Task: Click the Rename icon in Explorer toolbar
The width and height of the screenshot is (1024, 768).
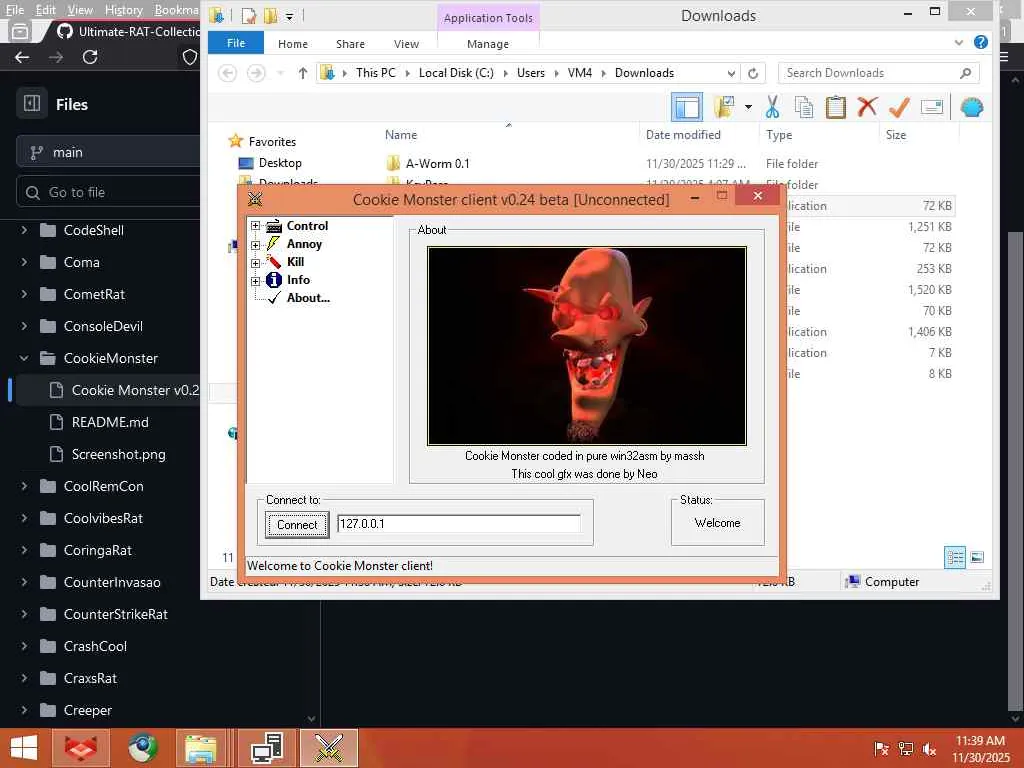Action: click(x=932, y=106)
